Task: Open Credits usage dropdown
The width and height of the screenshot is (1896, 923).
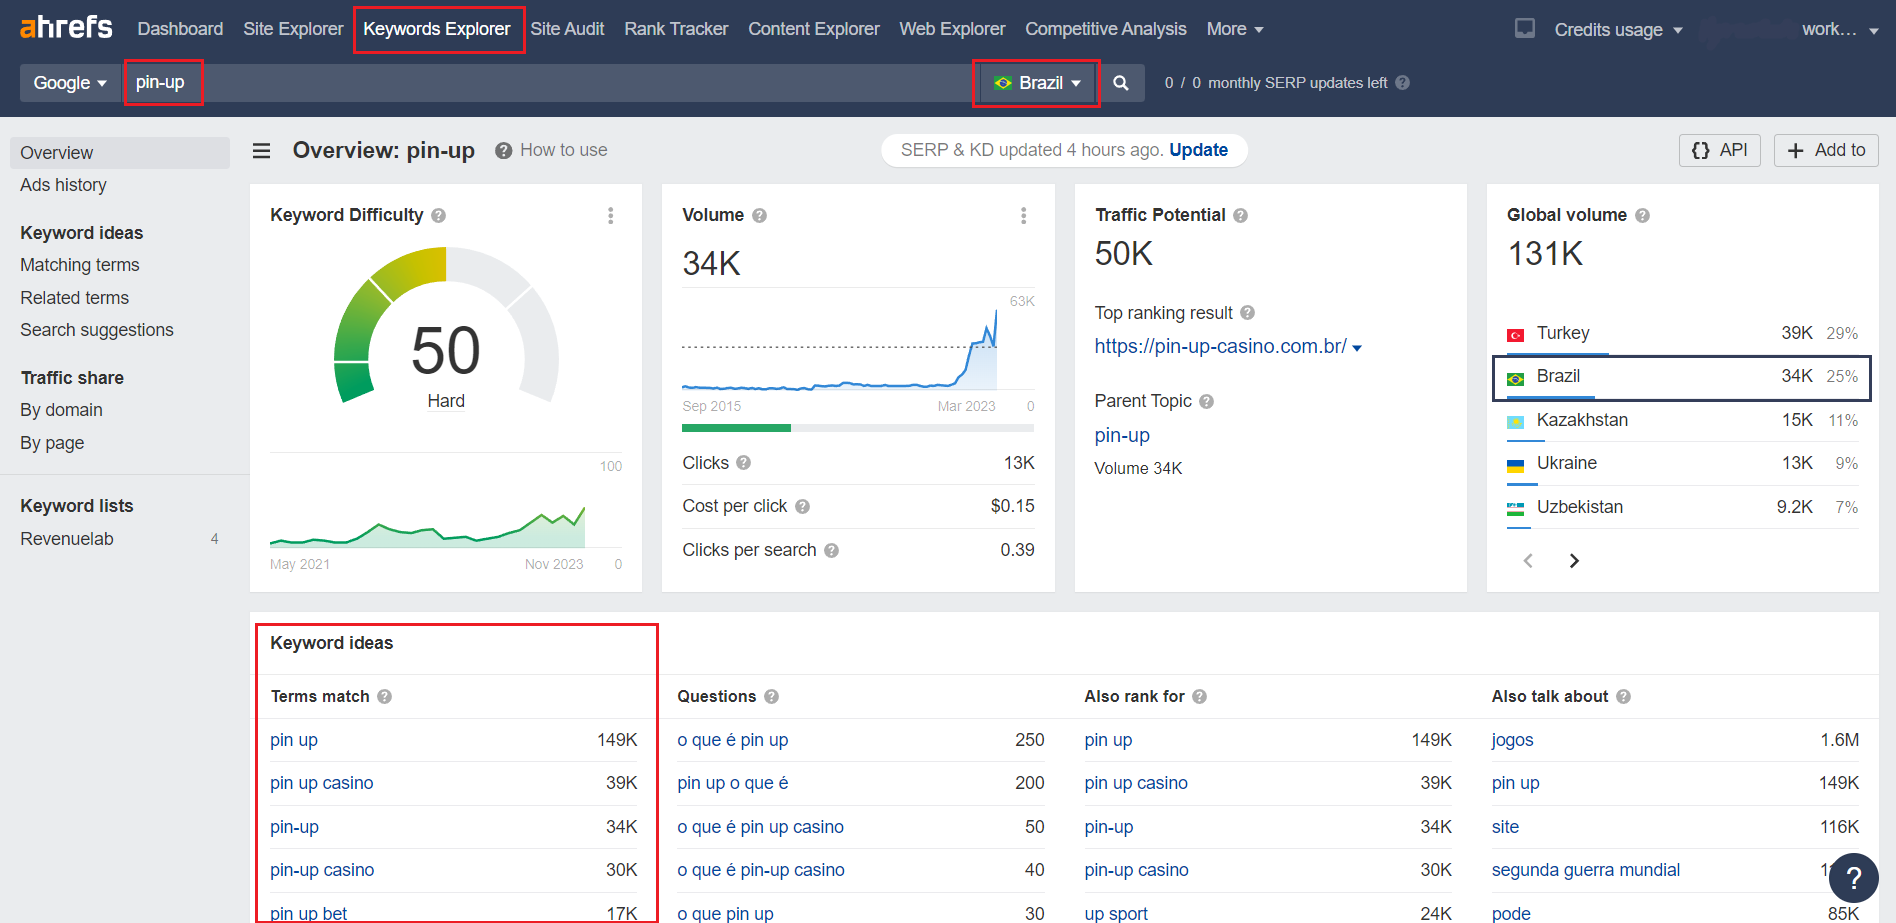Action: (x=1618, y=30)
